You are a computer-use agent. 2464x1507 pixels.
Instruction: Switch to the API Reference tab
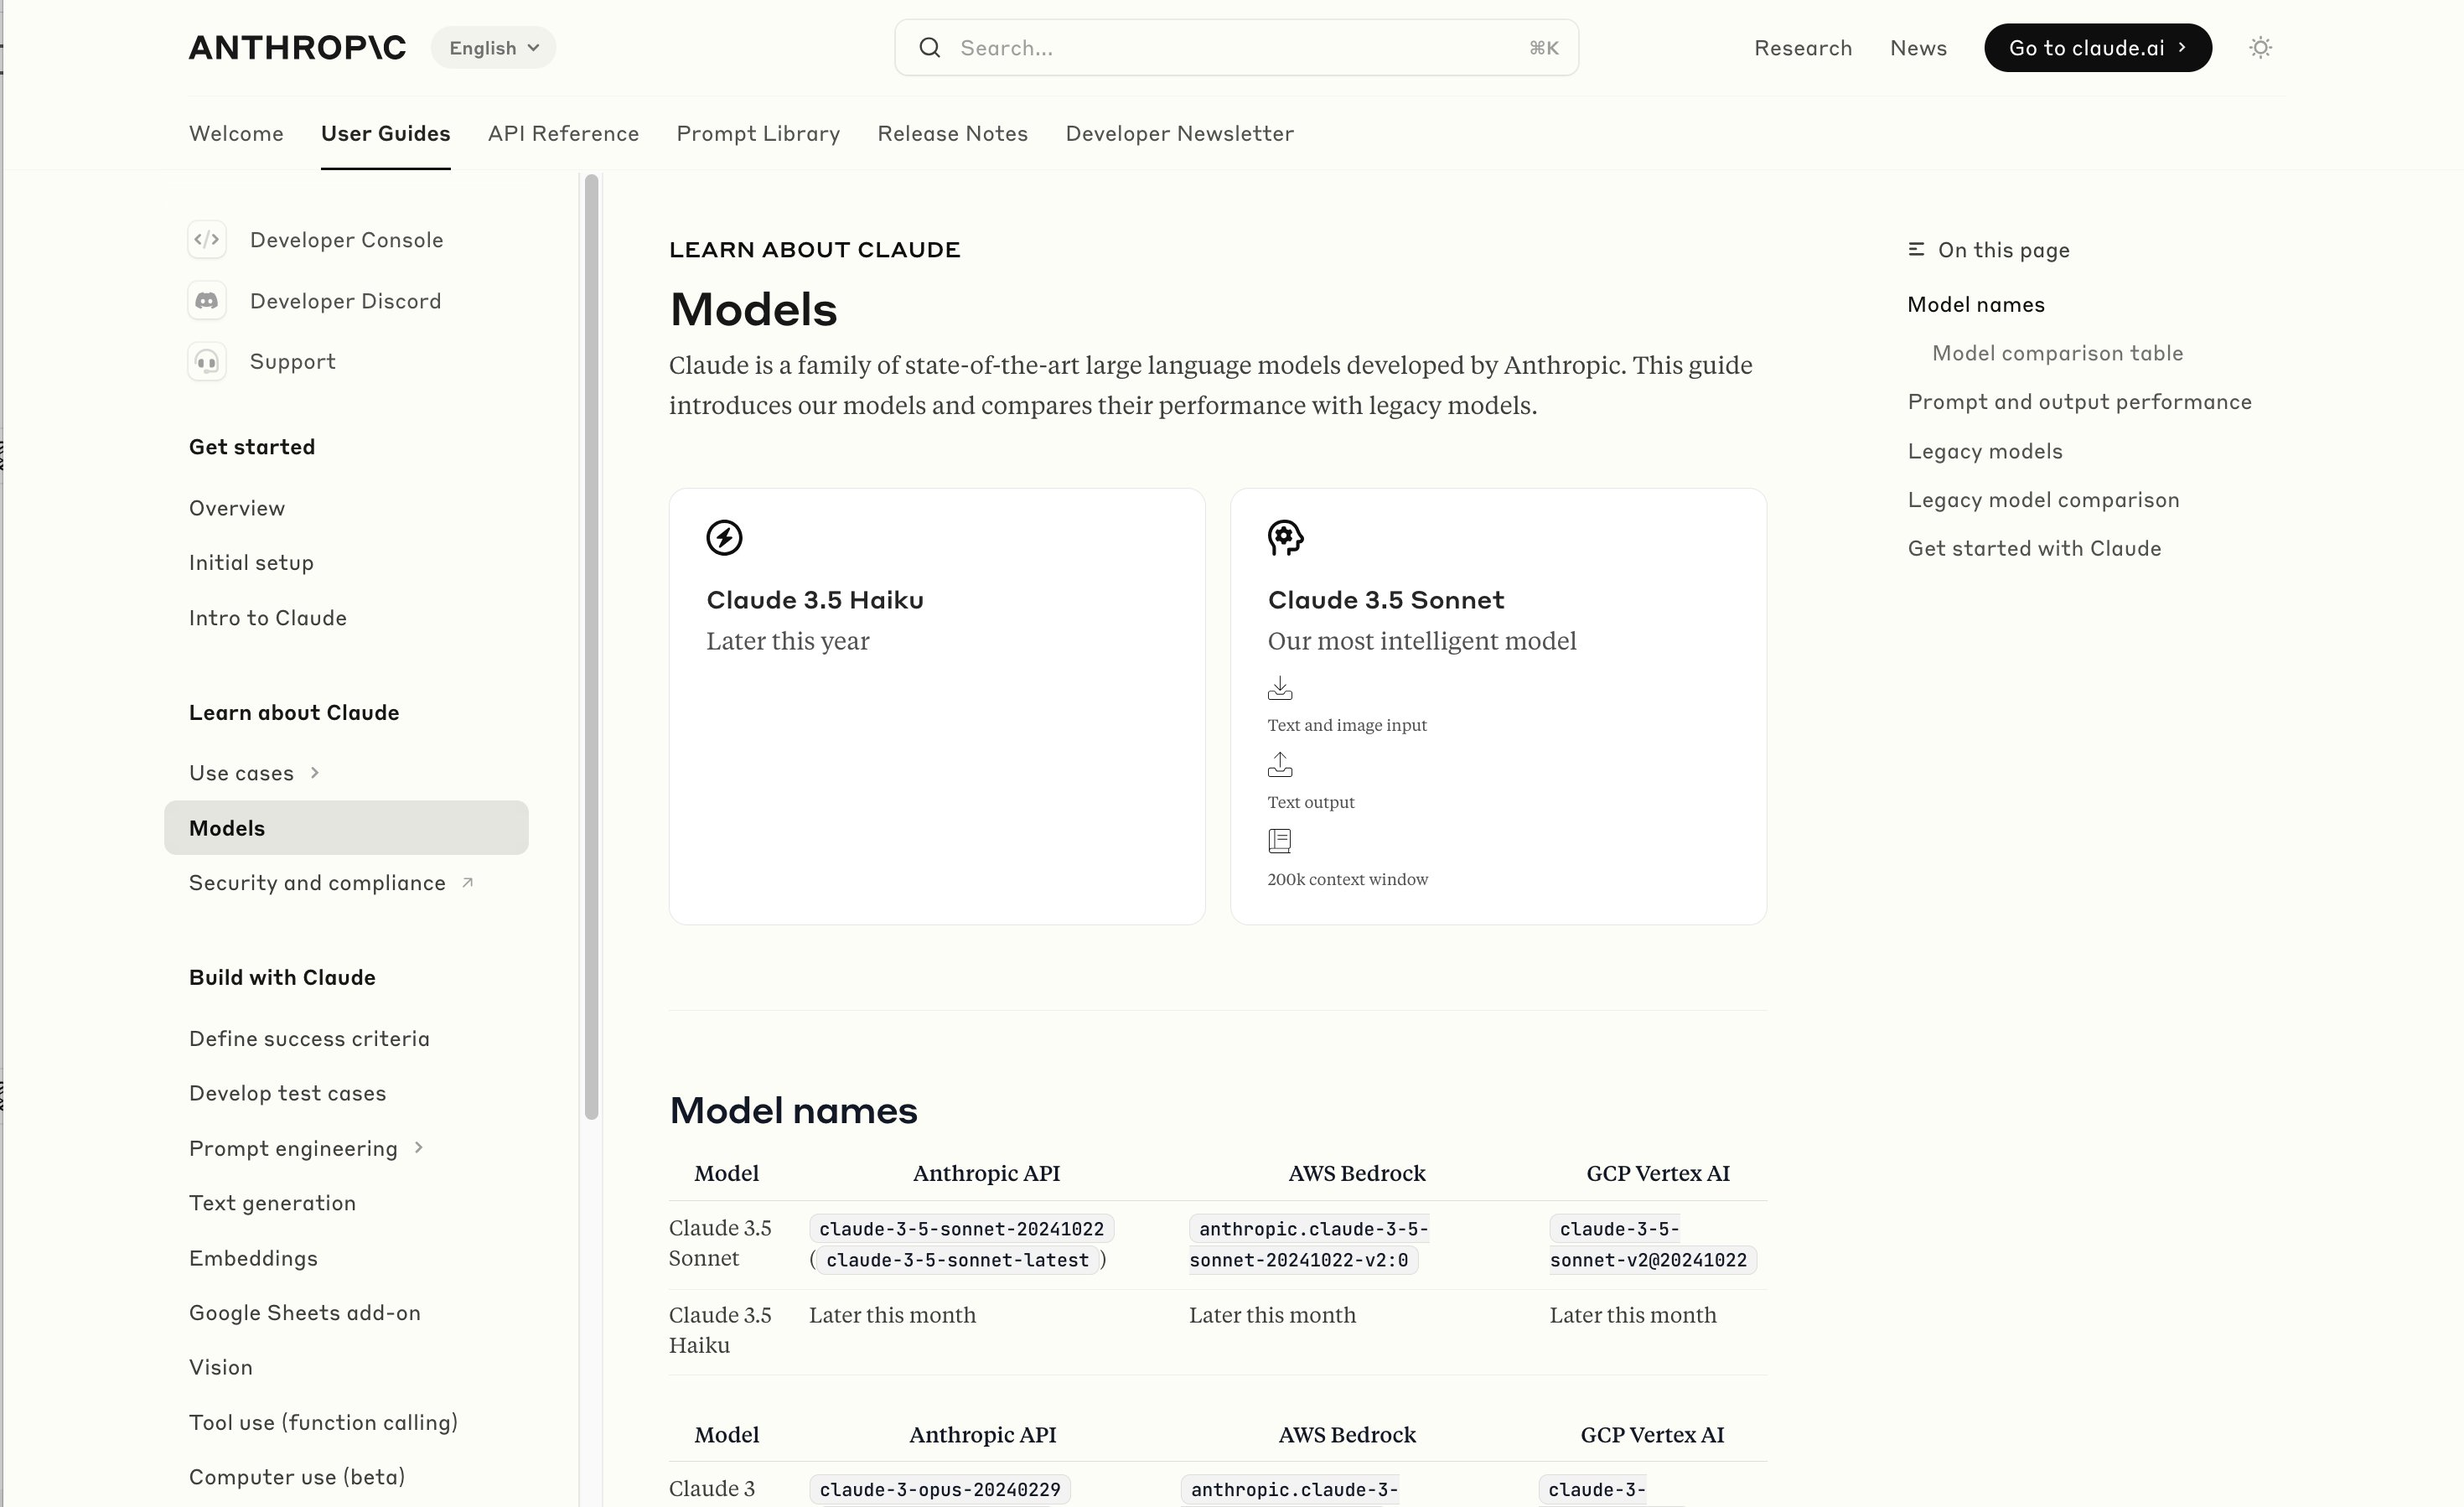point(563,132)
